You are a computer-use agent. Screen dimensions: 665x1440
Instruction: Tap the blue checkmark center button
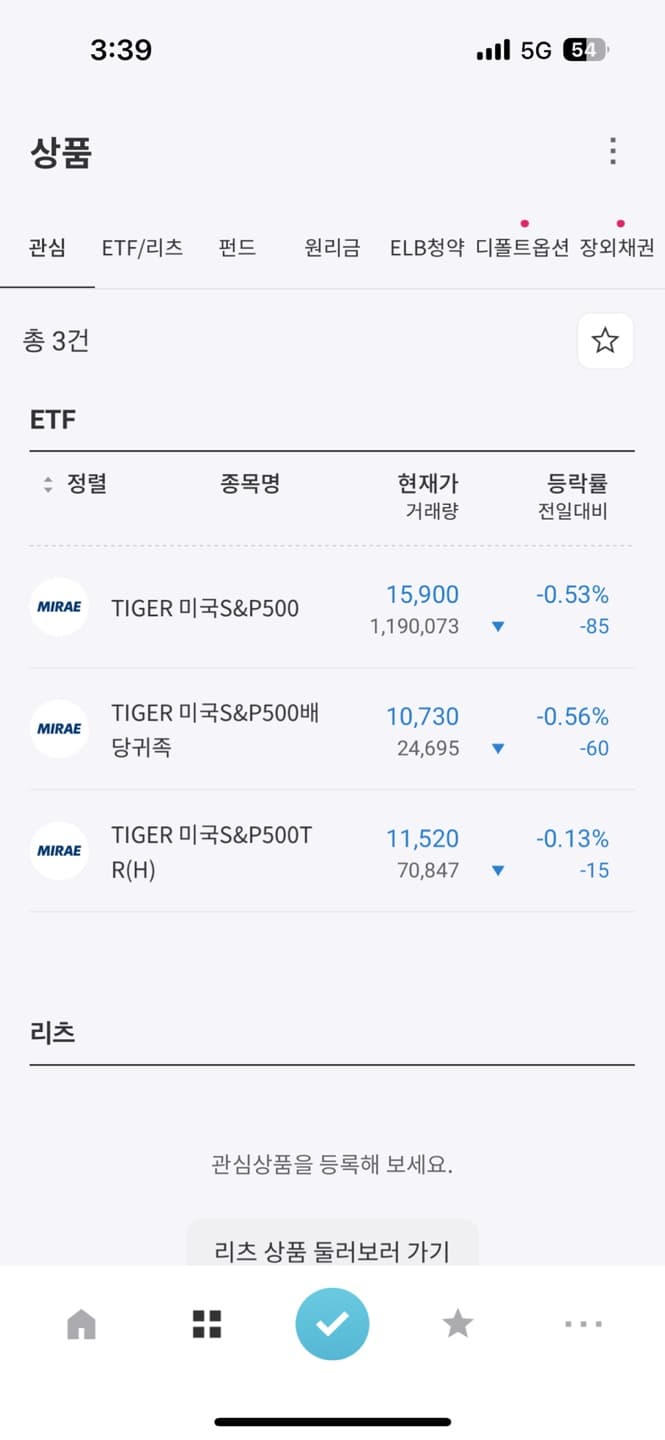[x=332, y=1324]
